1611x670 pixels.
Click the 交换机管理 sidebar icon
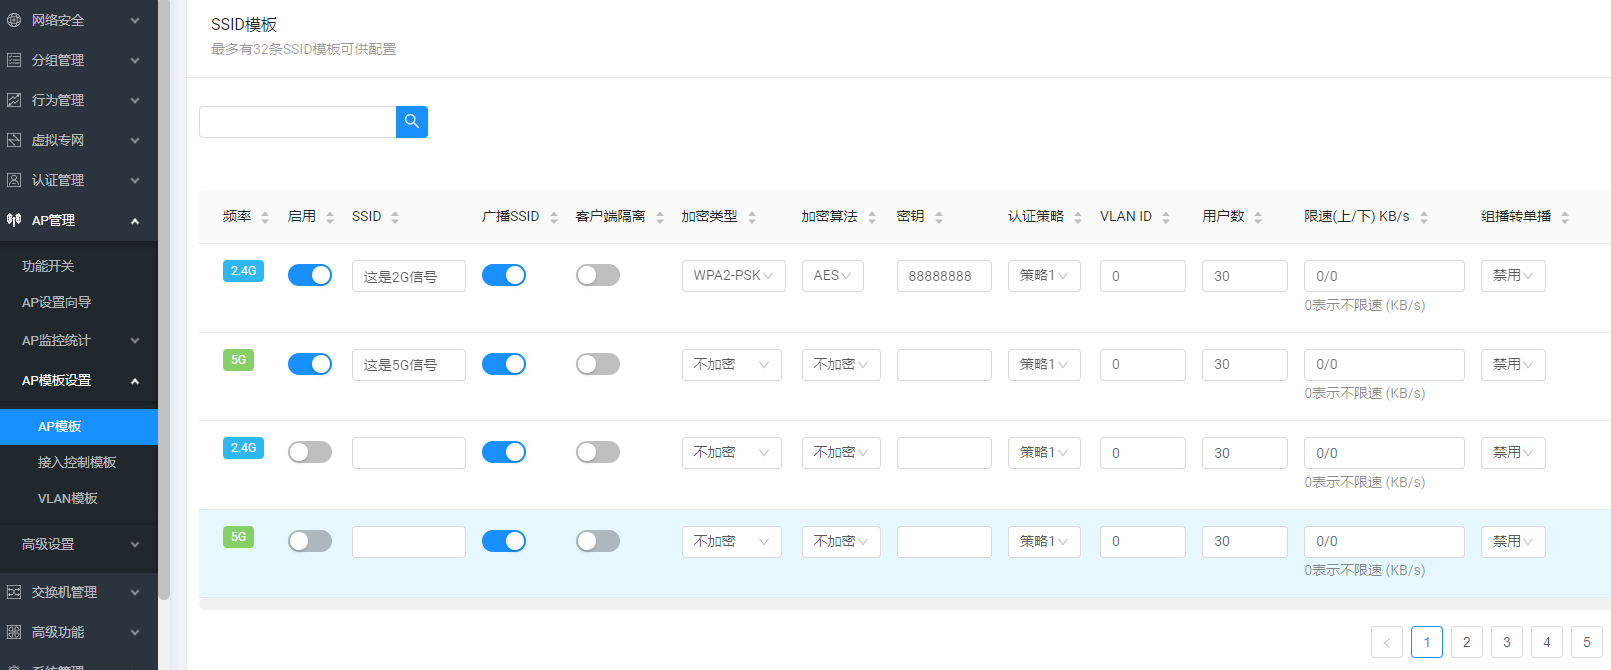14,592
